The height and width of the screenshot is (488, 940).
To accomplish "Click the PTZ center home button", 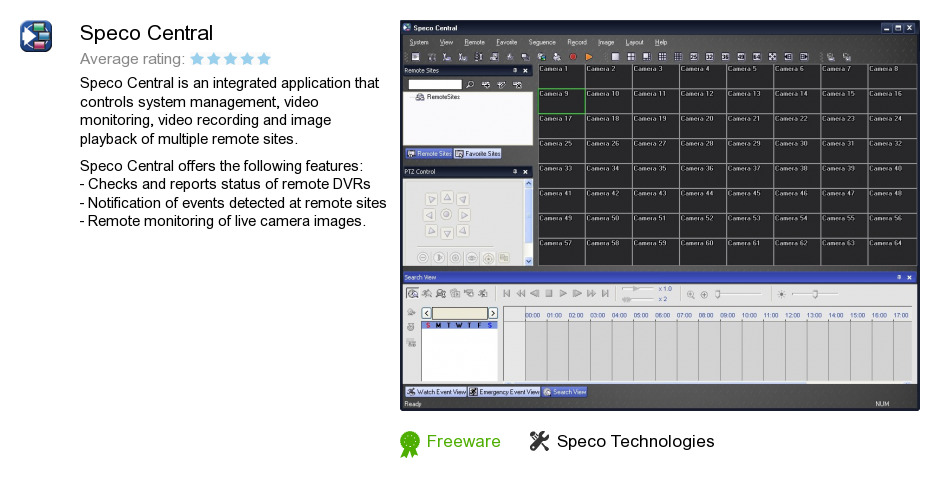I will 447,215.
